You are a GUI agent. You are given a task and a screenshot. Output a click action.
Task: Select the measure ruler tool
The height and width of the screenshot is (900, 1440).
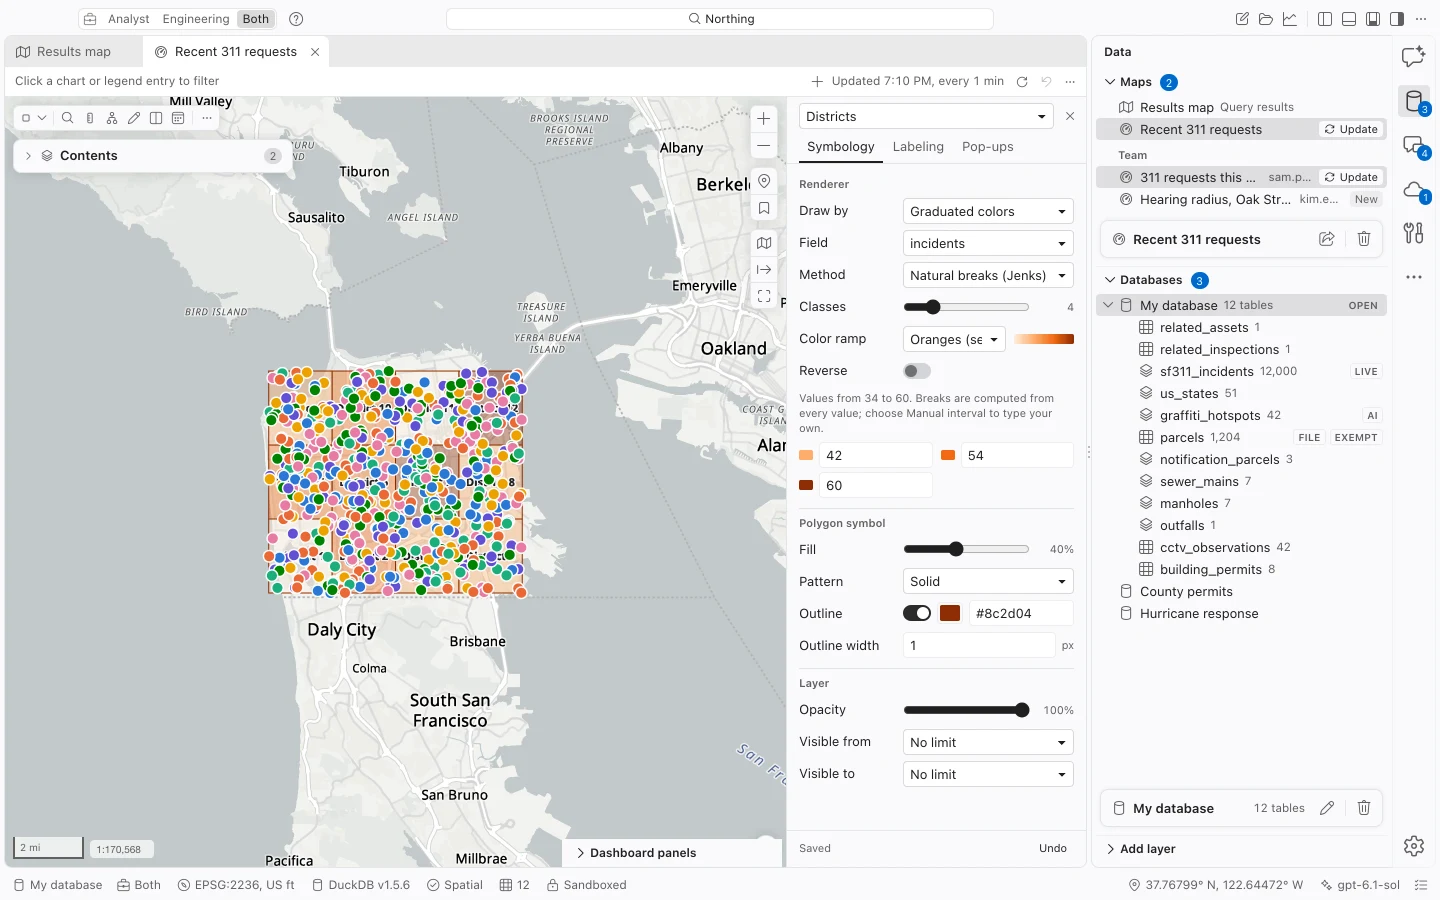[x=90, y=118]
